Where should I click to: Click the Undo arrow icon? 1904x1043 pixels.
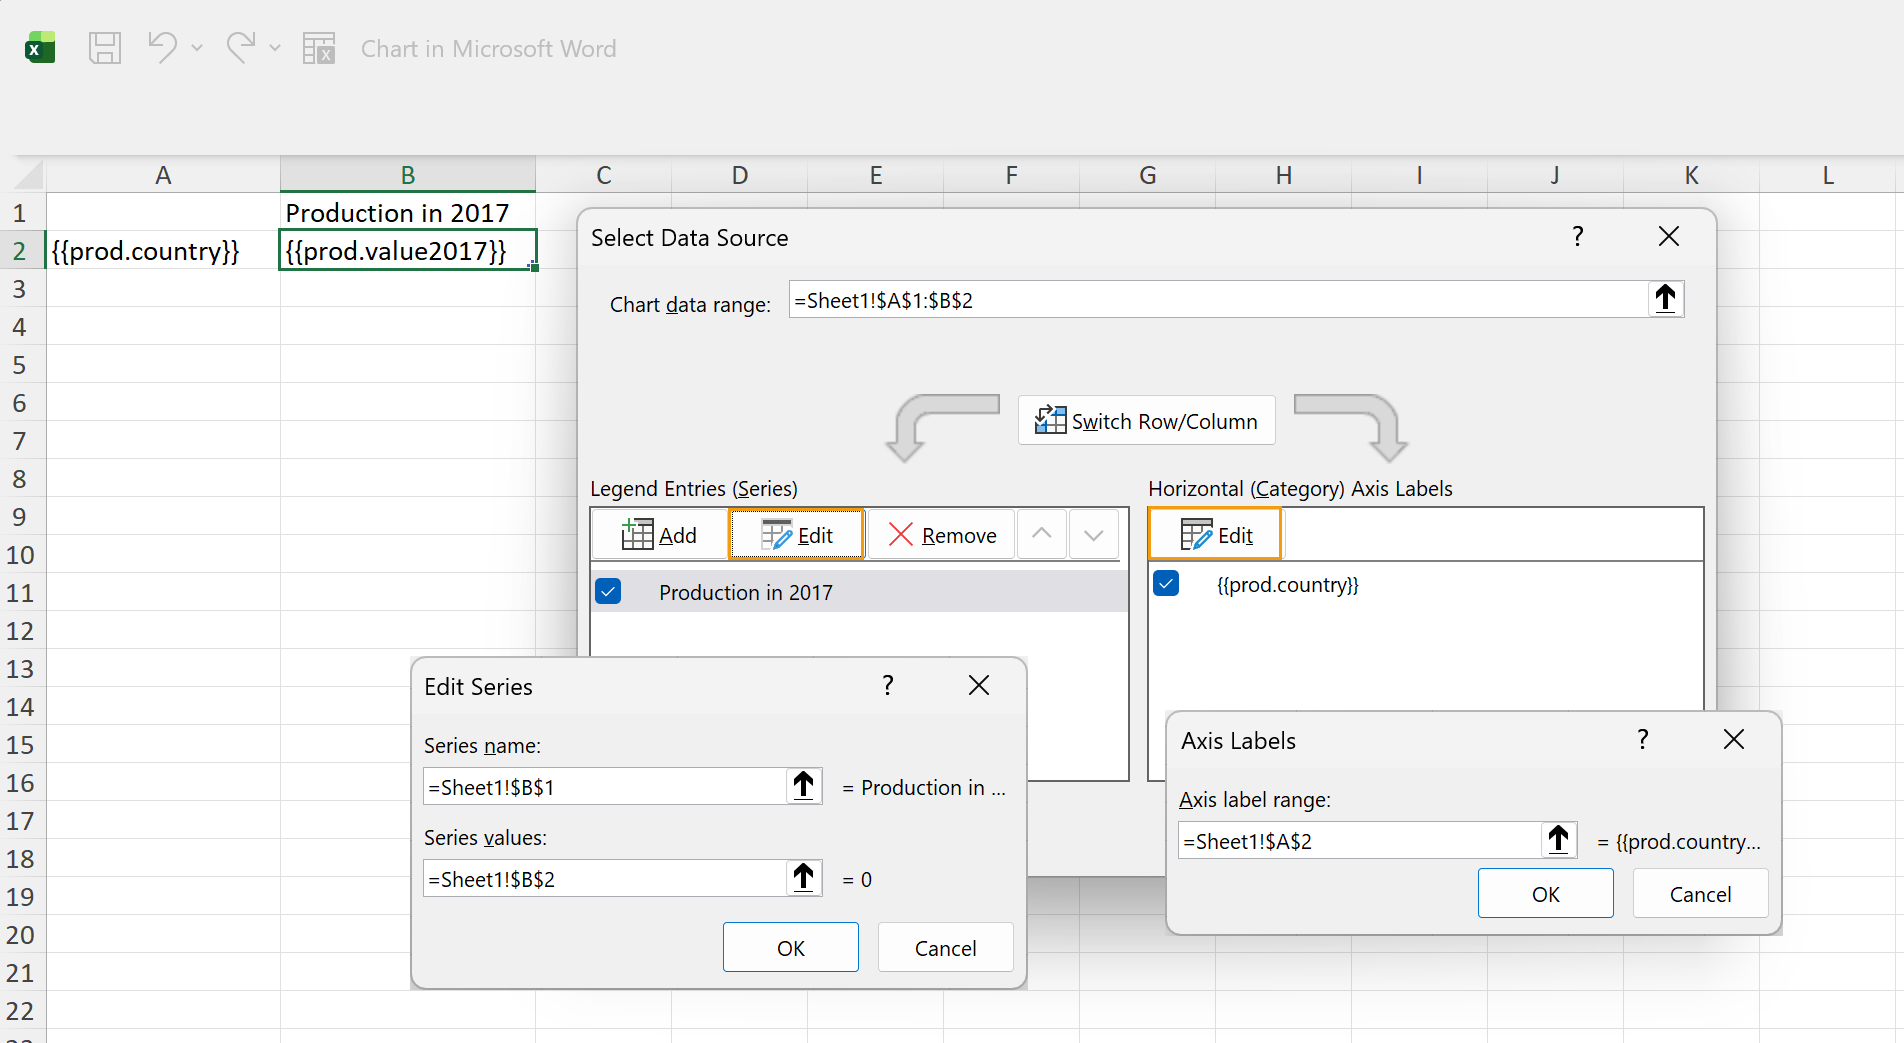pos(162,47)
